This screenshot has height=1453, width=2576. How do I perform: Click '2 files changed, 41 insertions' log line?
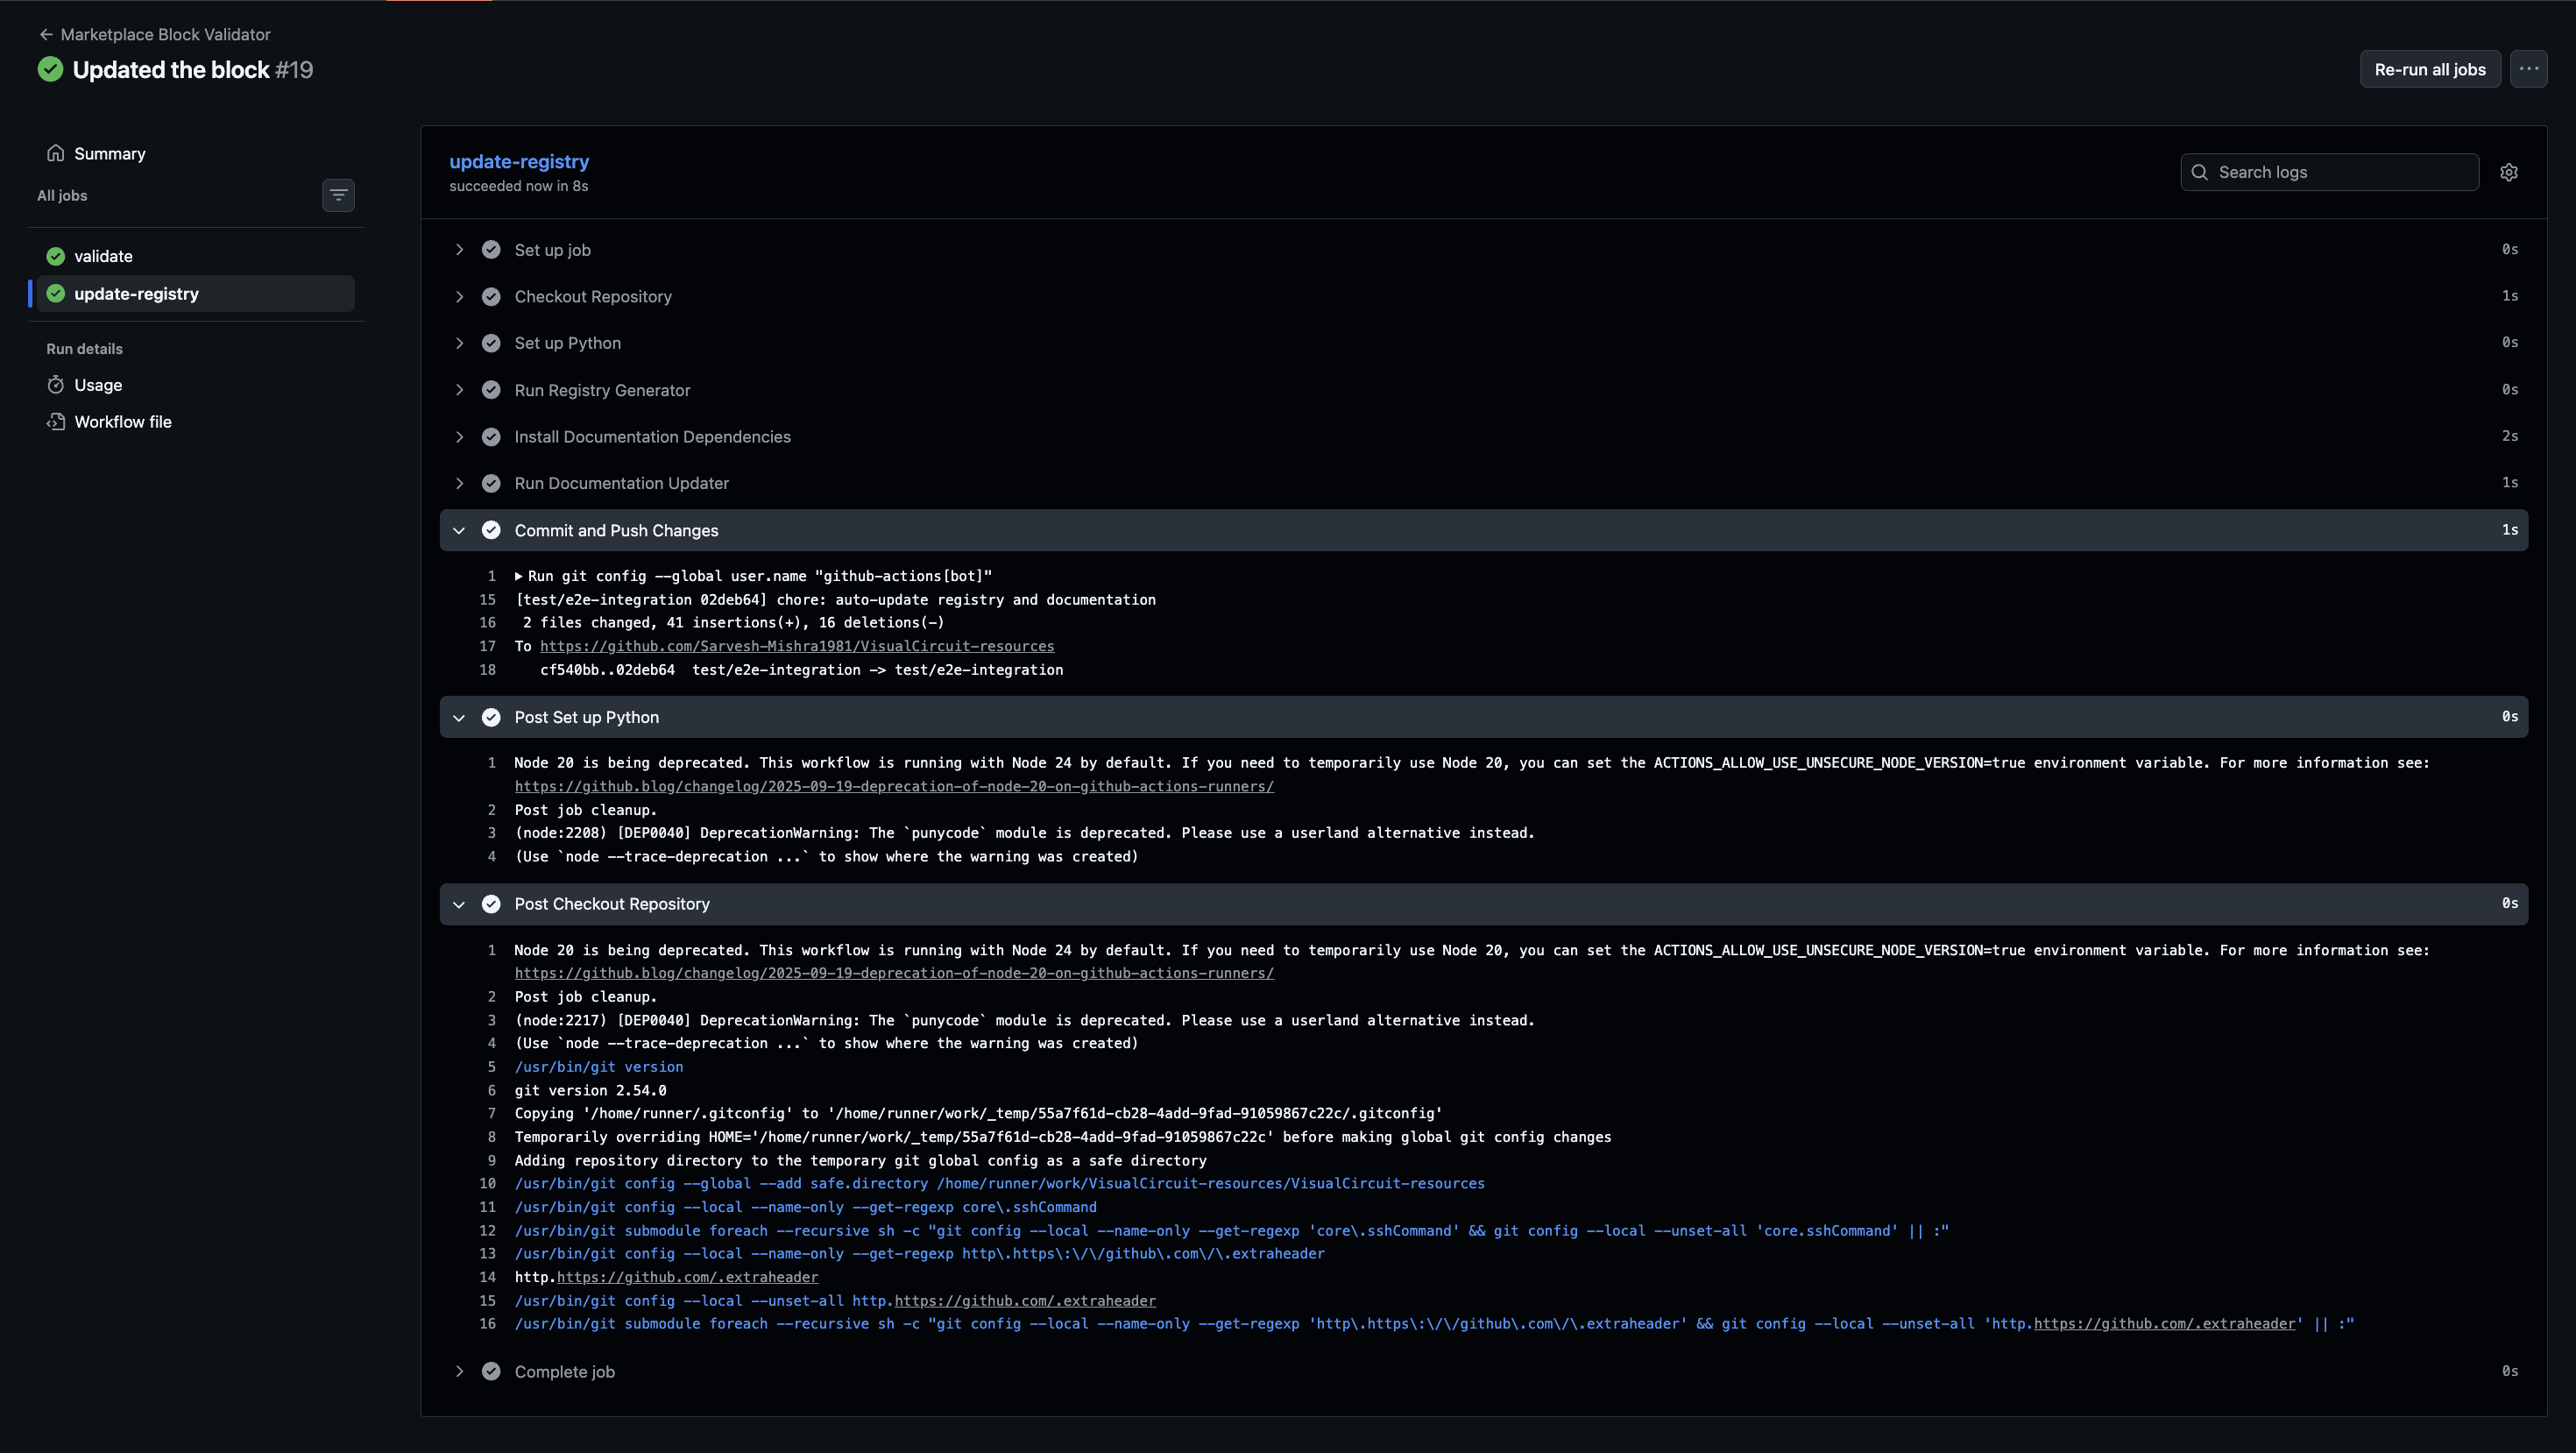pos(733,623)
